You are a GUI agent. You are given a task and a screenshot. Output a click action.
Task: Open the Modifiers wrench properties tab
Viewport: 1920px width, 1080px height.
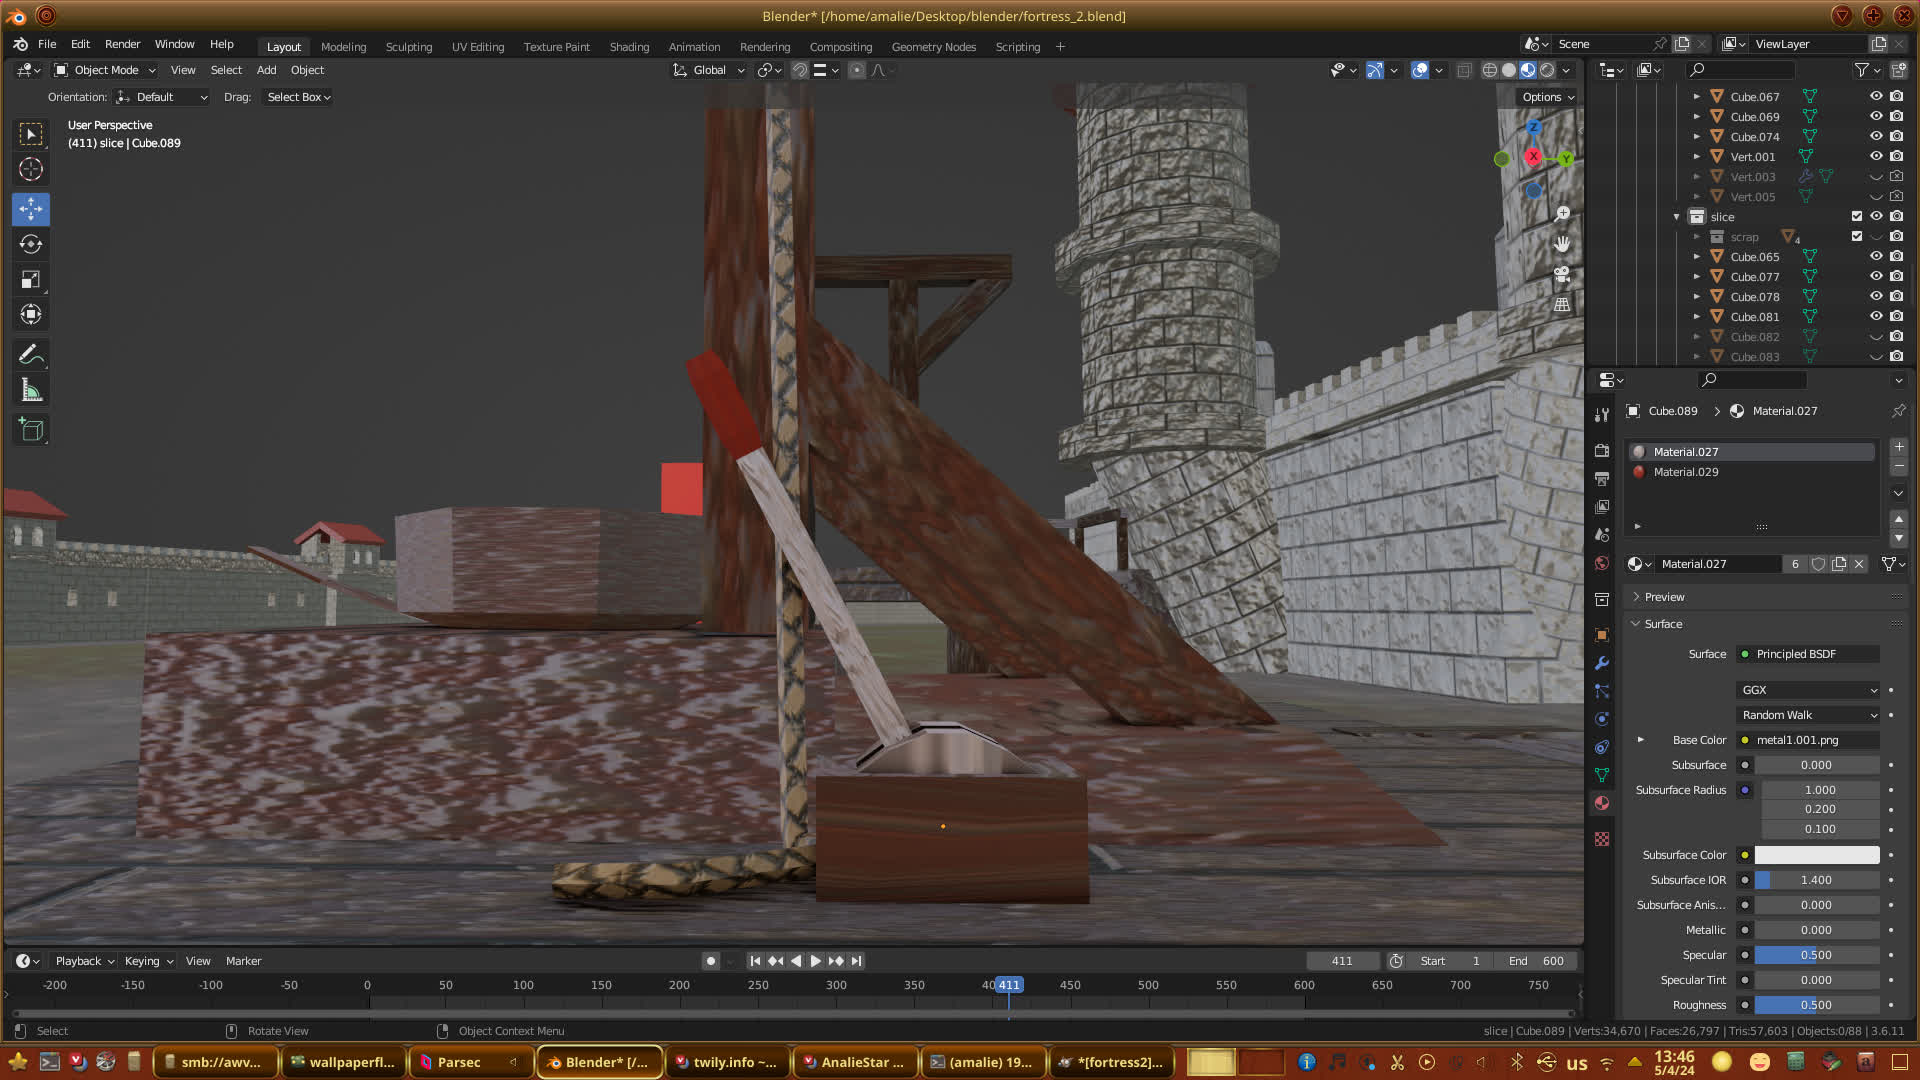(x=1602, y=663)
